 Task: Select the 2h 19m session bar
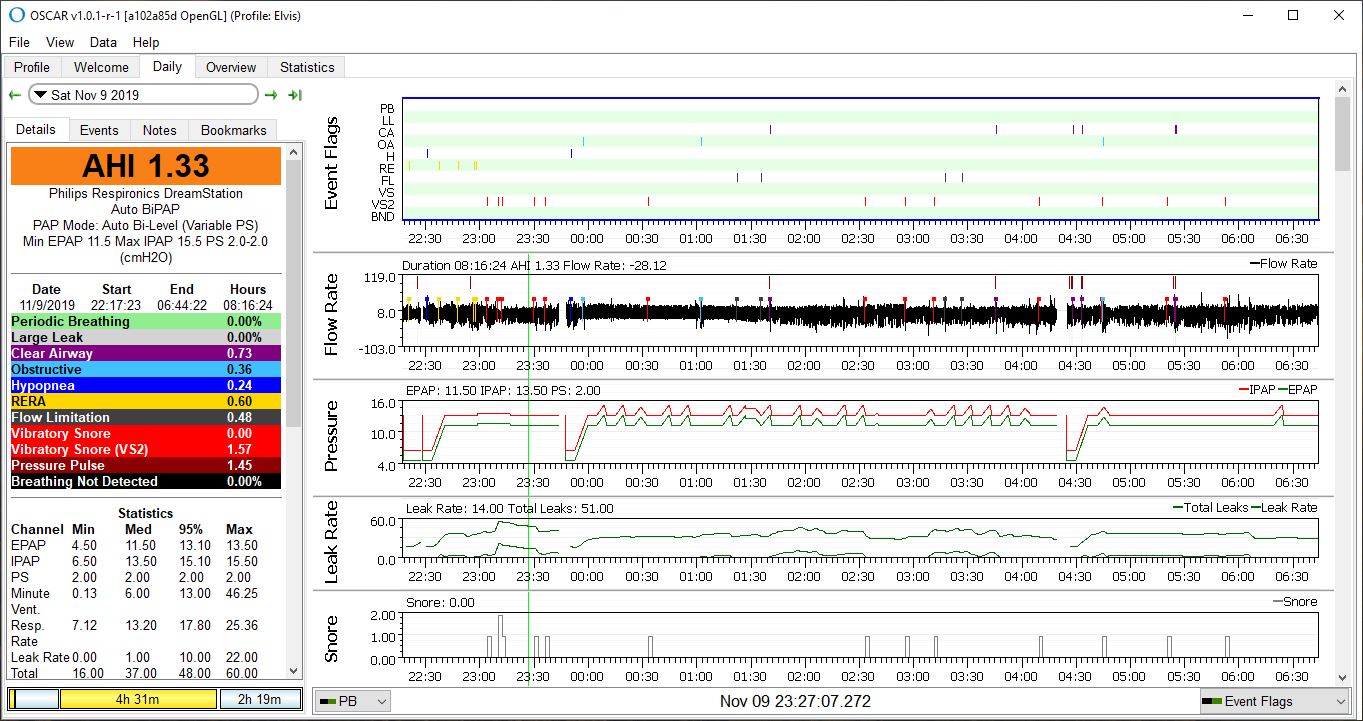pos(258,700)
